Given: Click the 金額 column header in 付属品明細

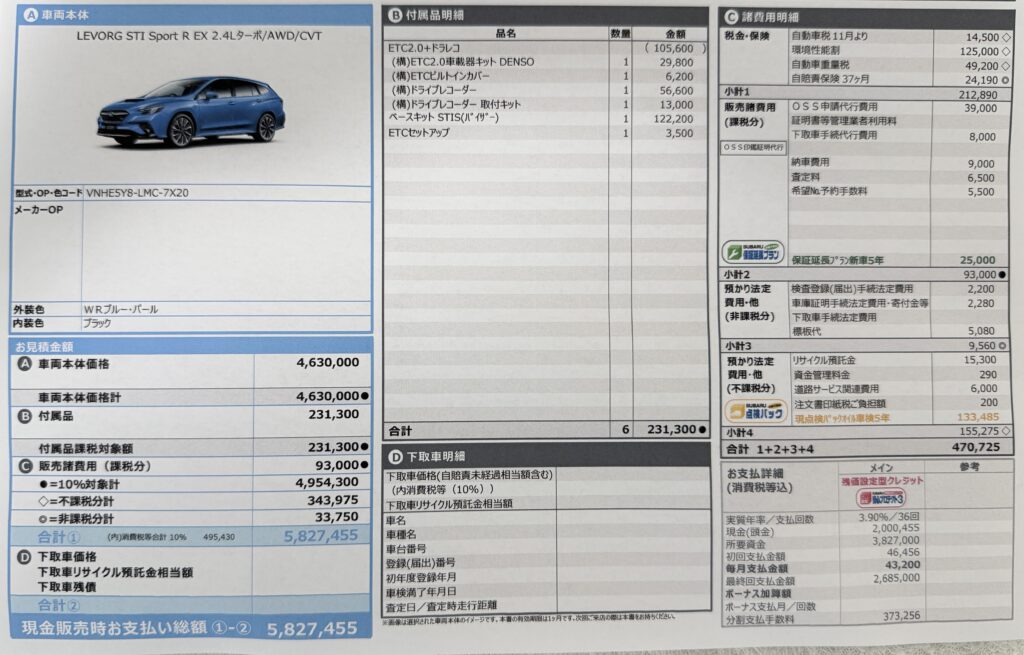Looking at the screenshot, I should point(675,34).
